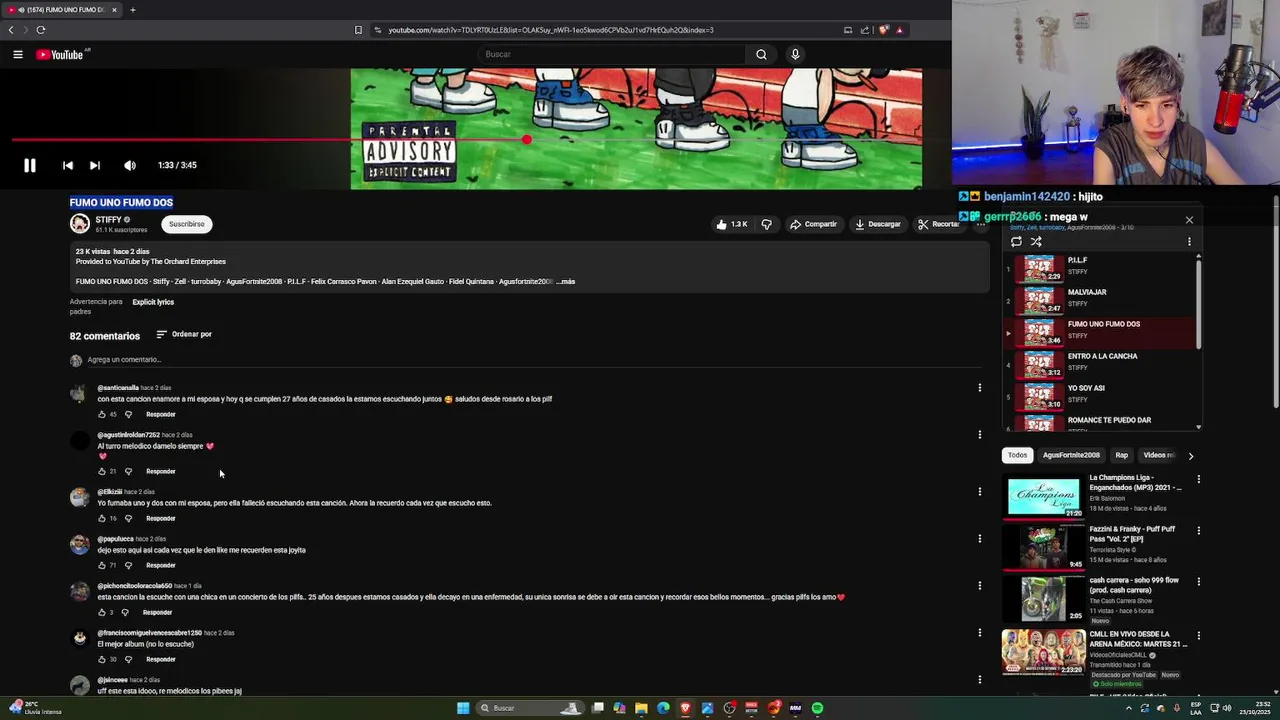Dislike @pichoncitoloracola650's comment
The width and height of the screenshot is (1280, 720).
pos(125,612)
